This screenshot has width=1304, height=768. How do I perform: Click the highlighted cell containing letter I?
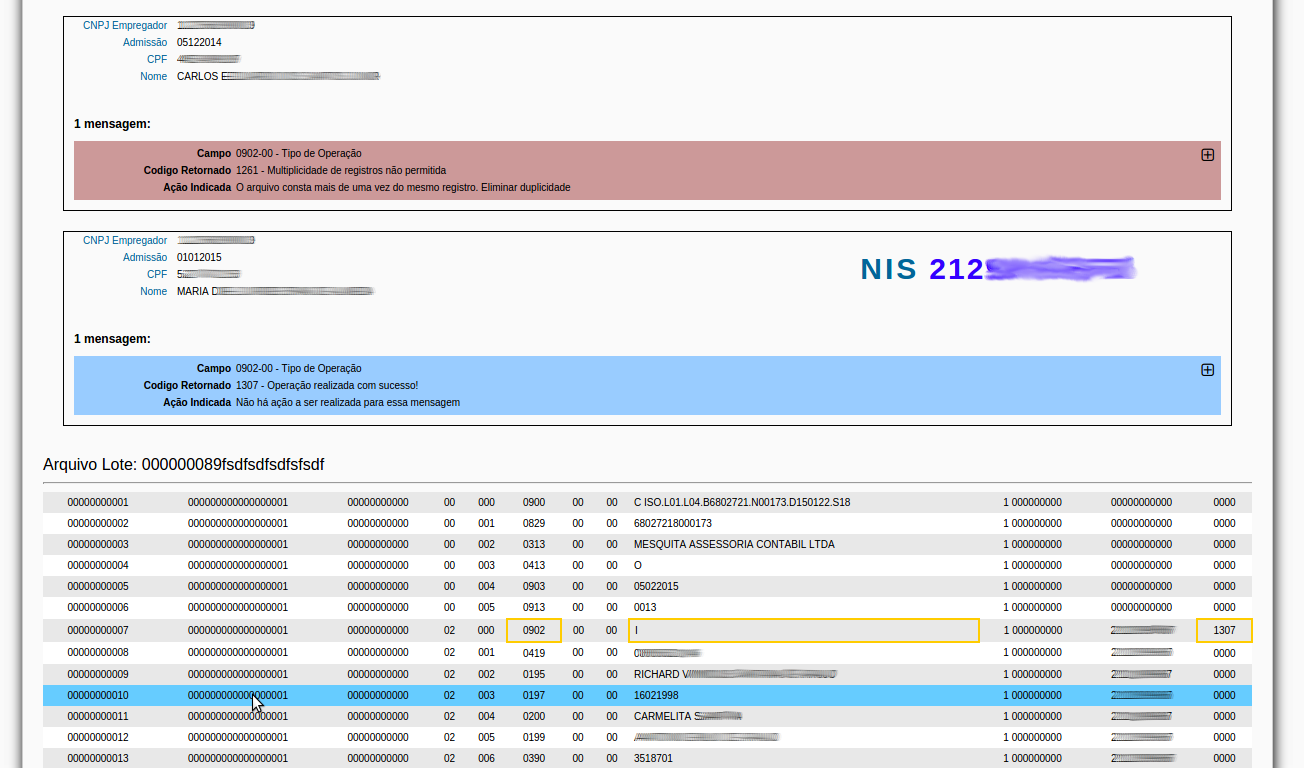point(803,630)
